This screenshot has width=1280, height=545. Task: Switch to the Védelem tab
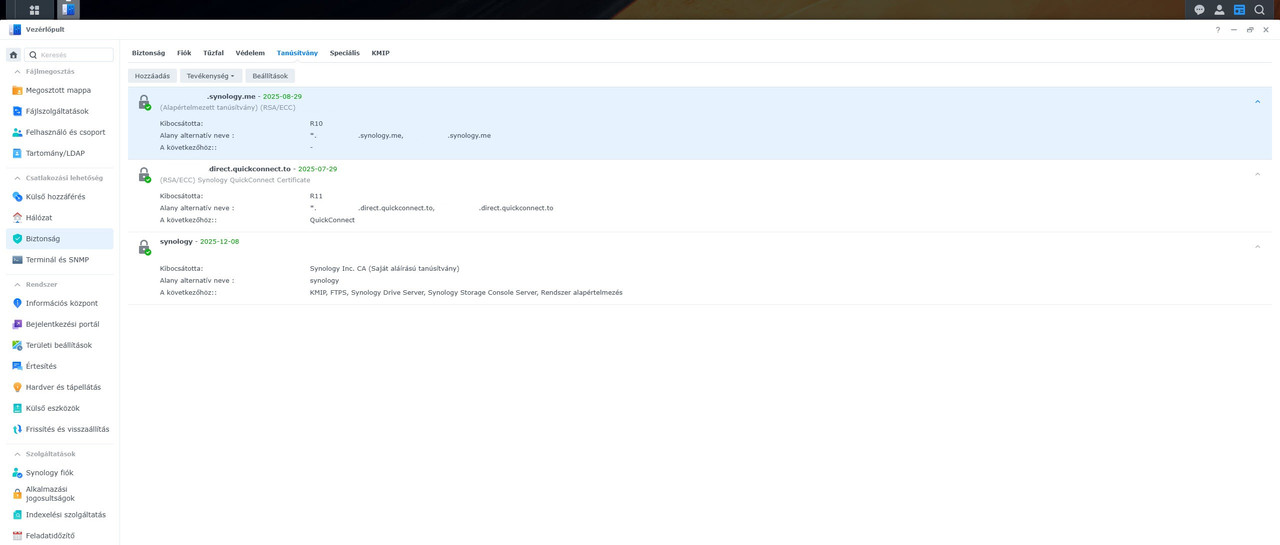pyautogui.click(x=250, y=53)
